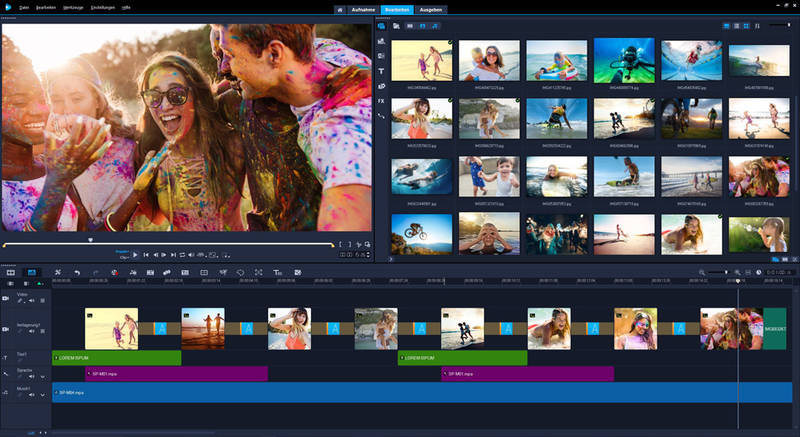
Task: Redo the last undone action
Action: click(x=95, y=273)
